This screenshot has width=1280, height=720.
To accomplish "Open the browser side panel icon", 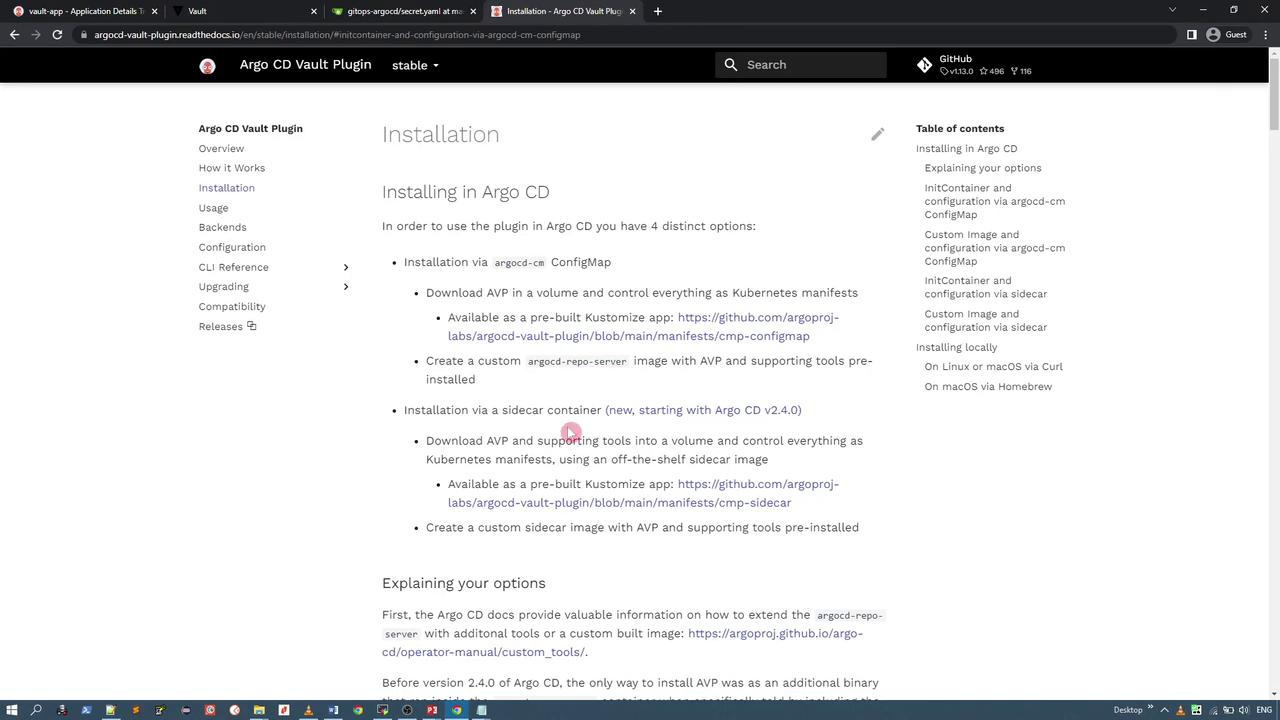I will [x=1191, y=35].
